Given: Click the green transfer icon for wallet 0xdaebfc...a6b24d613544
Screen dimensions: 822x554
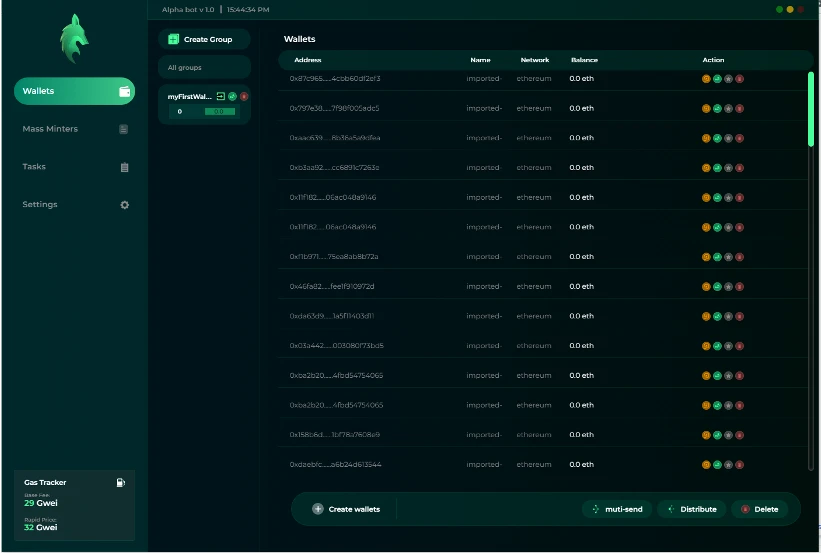Looking at the screenshot, I should point(717,465).
